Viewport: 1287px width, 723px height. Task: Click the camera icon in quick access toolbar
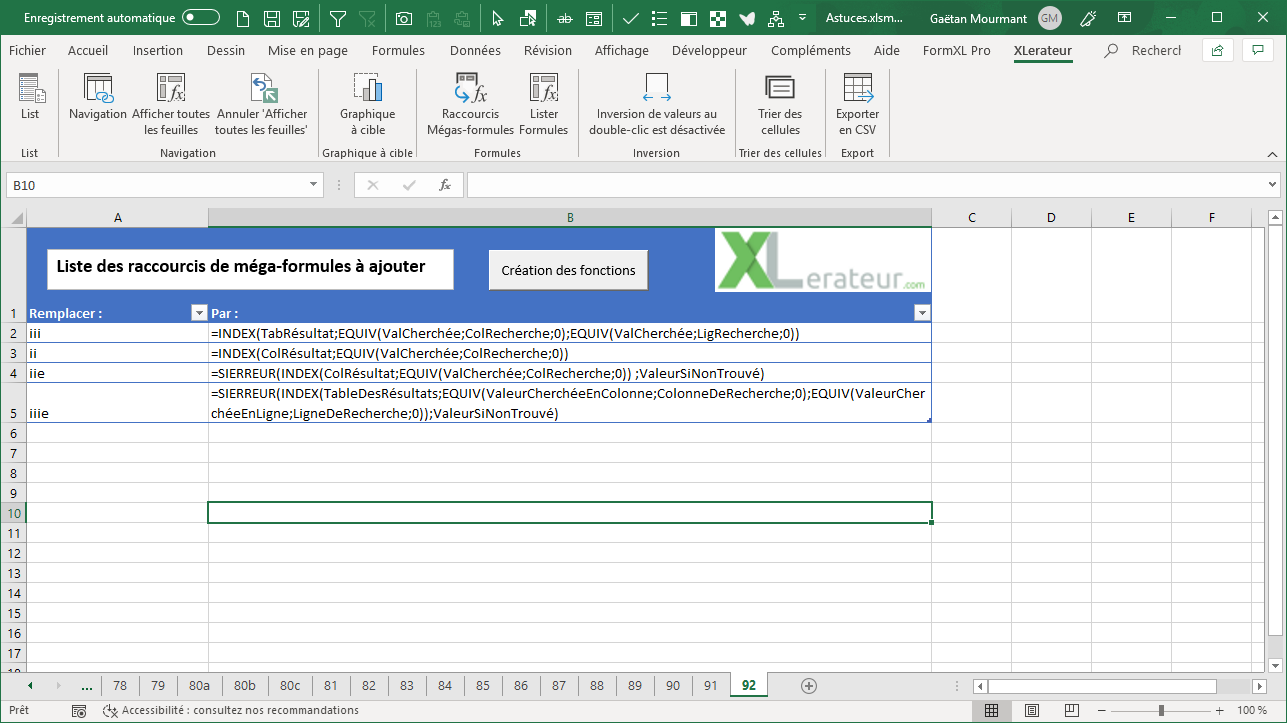click(x=403, y=18)
